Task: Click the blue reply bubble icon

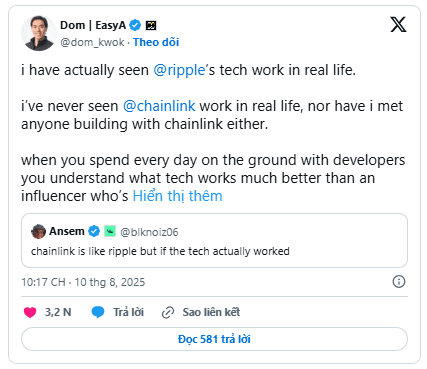Action: tap(98, 312)
